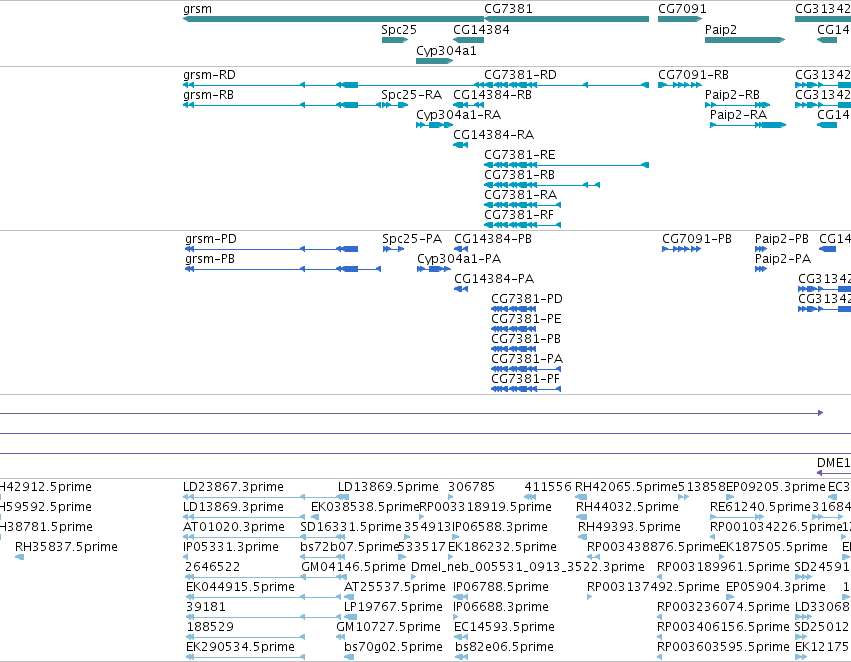Select the CG7381-PE protein label
Viewport: 851px width, 662px height.
click(x=526, y=319)
